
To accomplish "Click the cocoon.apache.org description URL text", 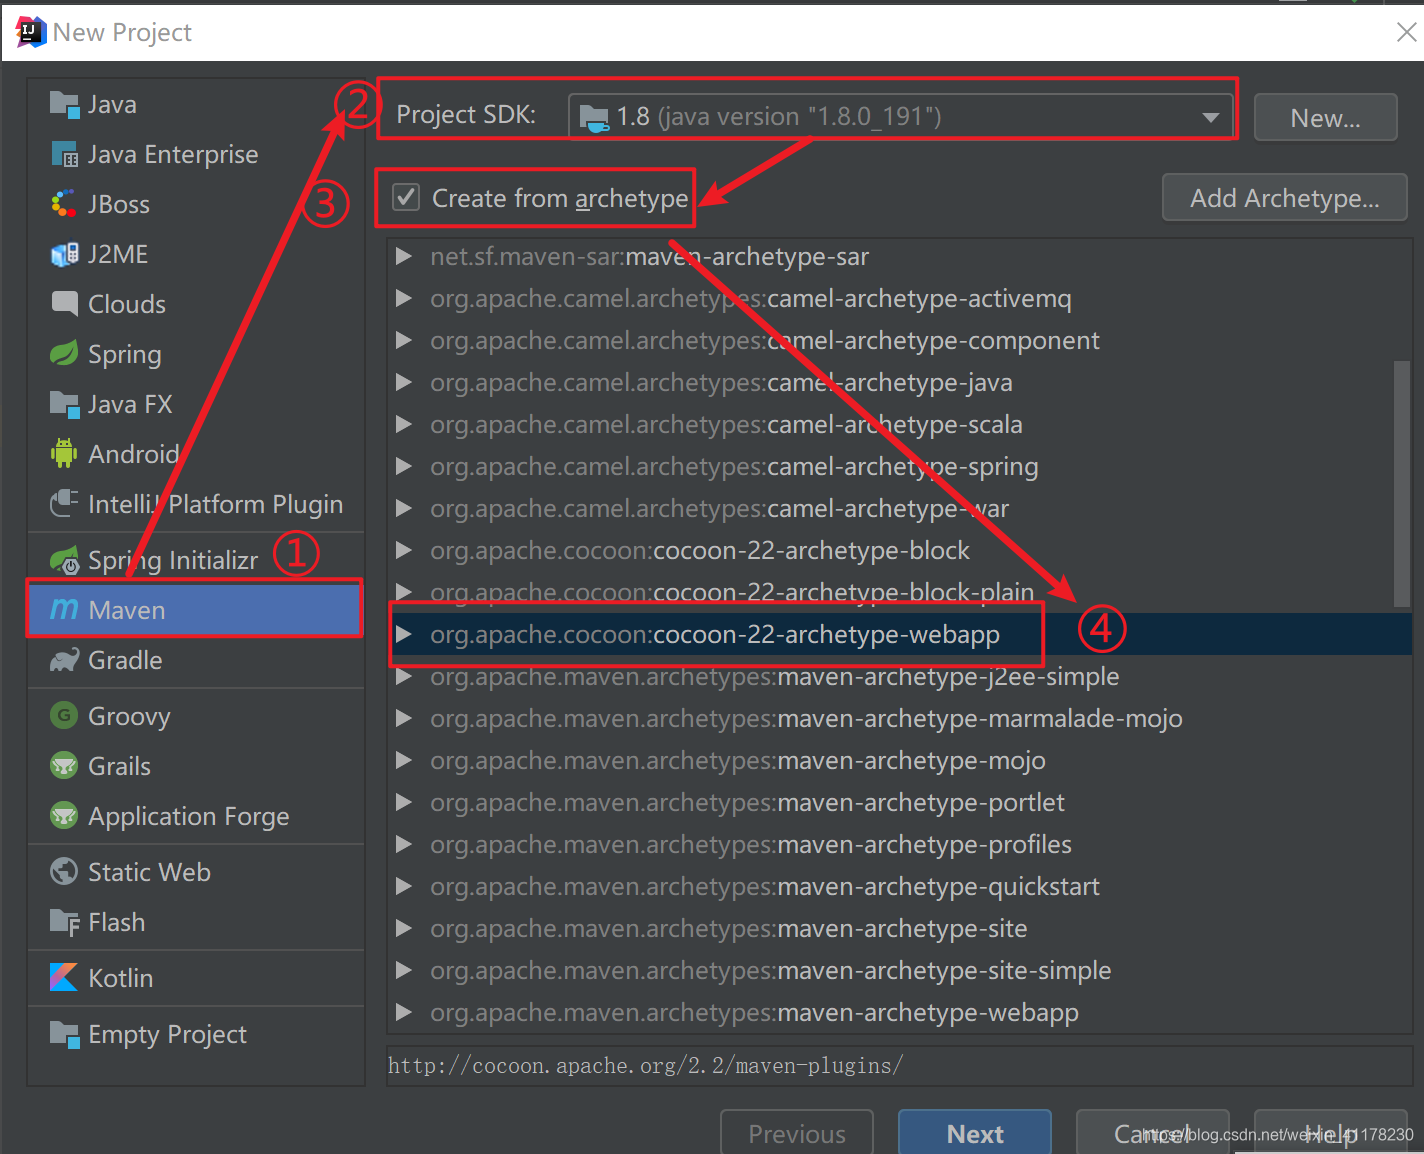I will [x=645, y=1066].
